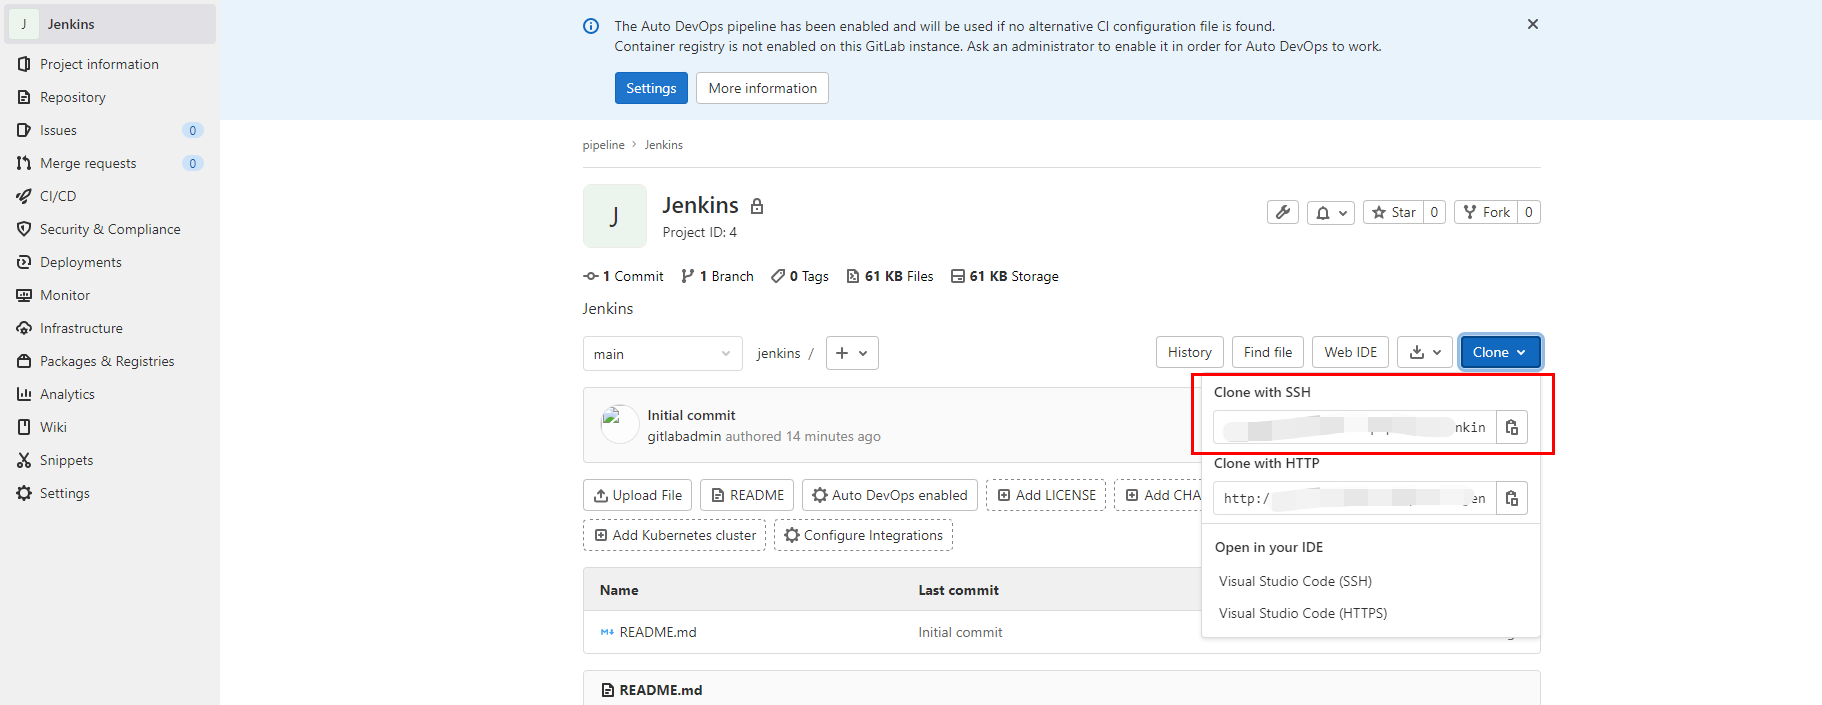
Task: View the 1 Commit link
Action: point(623,276)
